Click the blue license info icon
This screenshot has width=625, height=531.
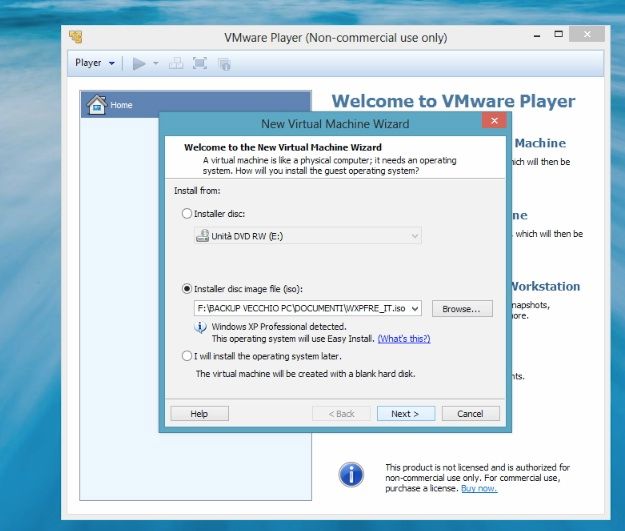351,474
